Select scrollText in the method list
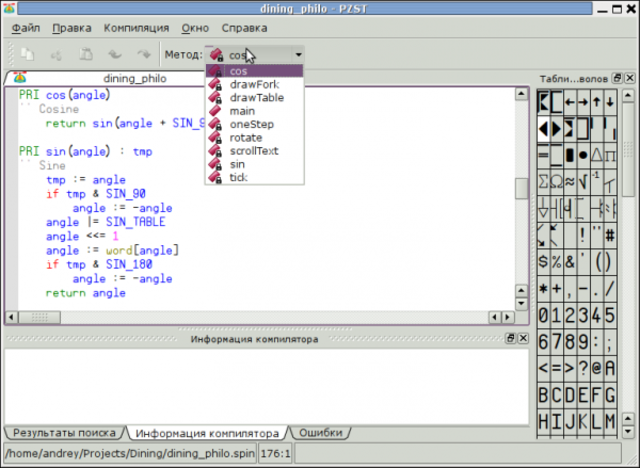Image resolution: width=640 pixels, height=468 pixels. 255,151
